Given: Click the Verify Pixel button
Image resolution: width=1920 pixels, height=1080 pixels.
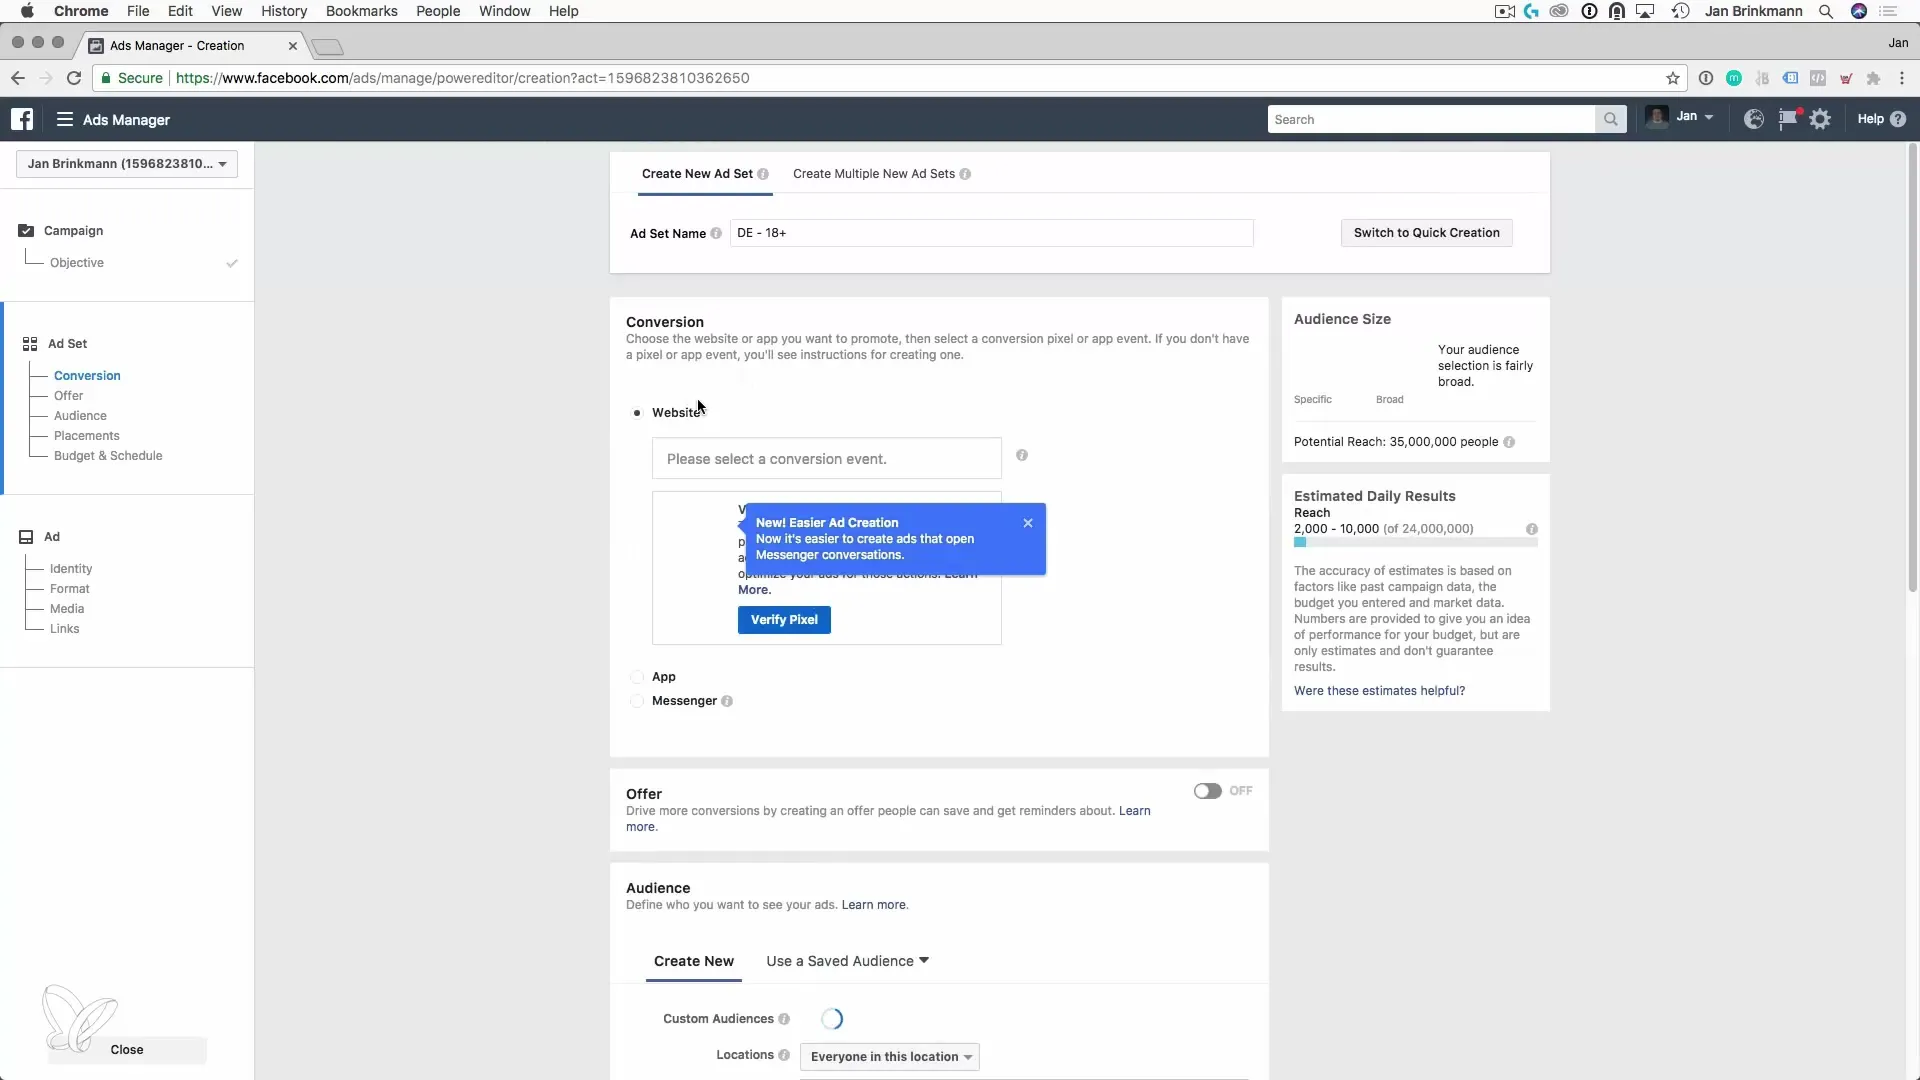Looking at the screenshot, I should pos(784,620).
